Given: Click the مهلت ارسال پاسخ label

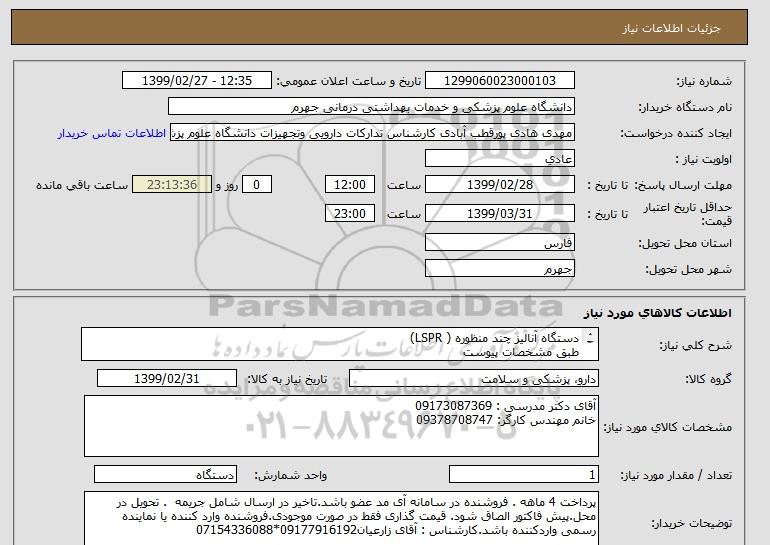Looking at the screenshot, I should [683, 186].
